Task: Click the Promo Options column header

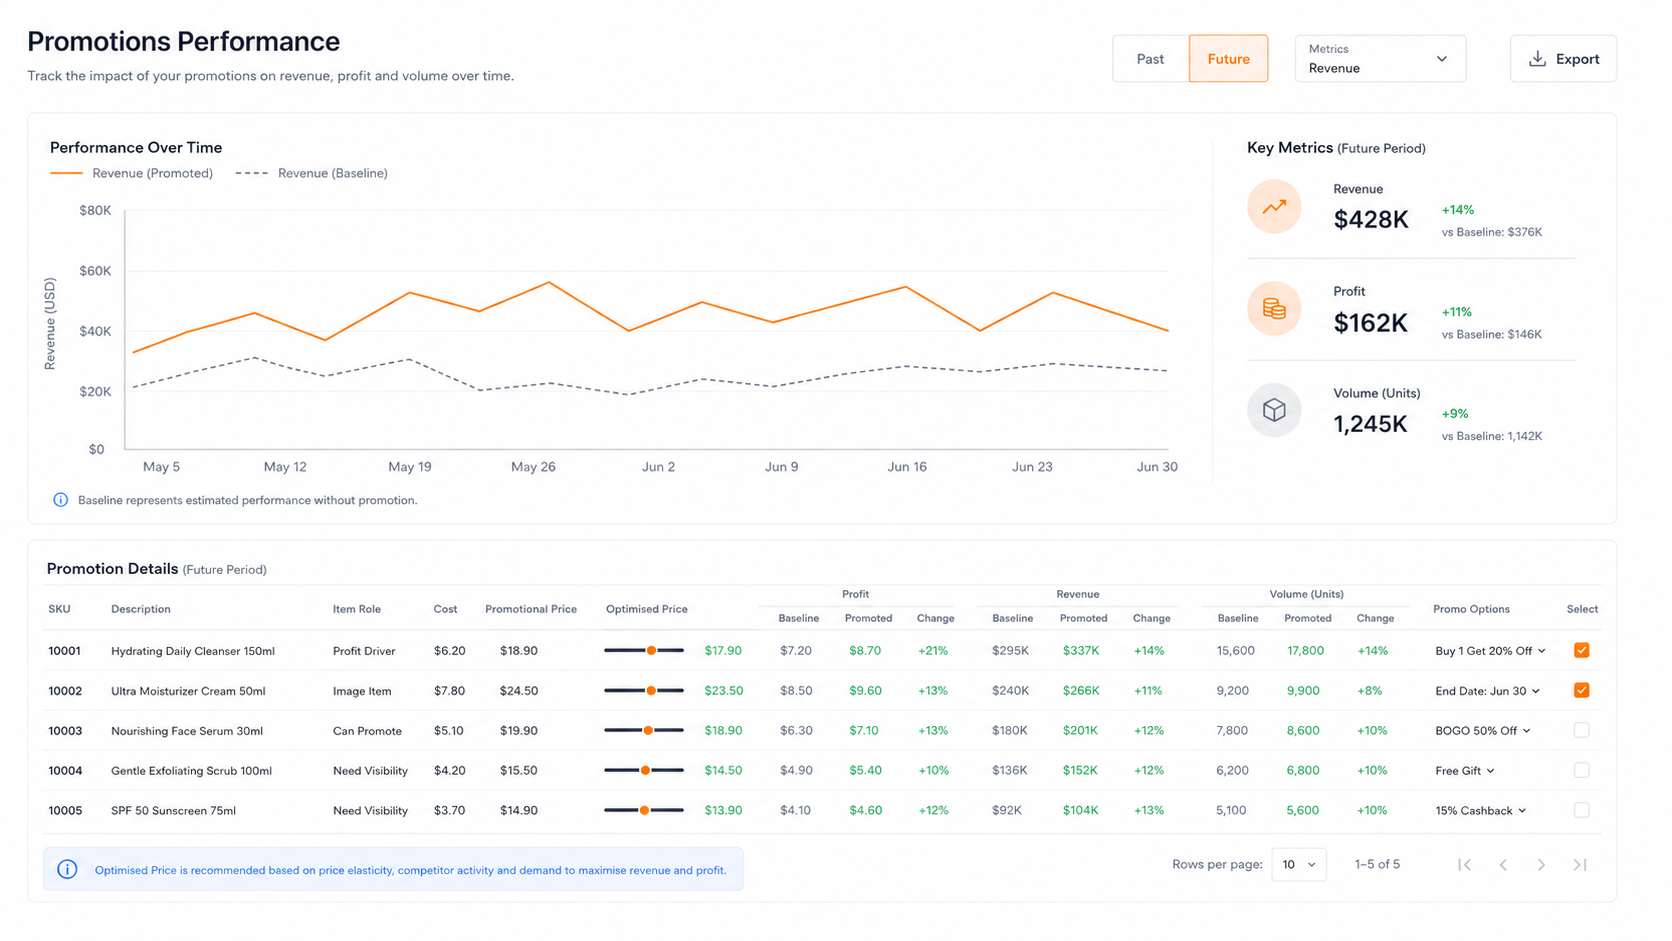Action: pos(1471,609)
